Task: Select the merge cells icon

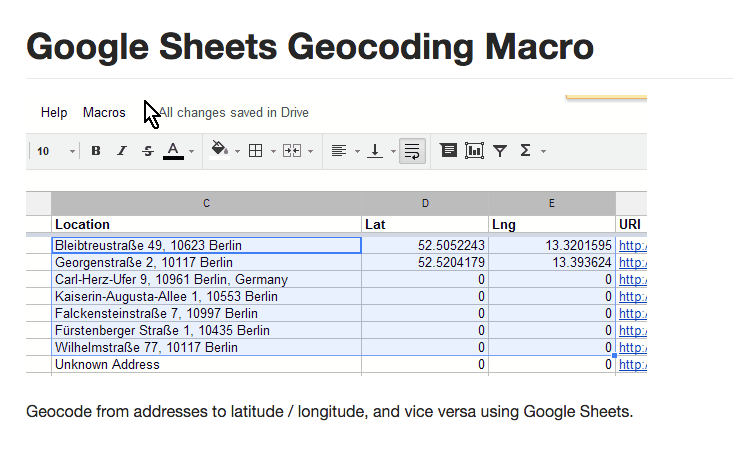Action: 292,151
